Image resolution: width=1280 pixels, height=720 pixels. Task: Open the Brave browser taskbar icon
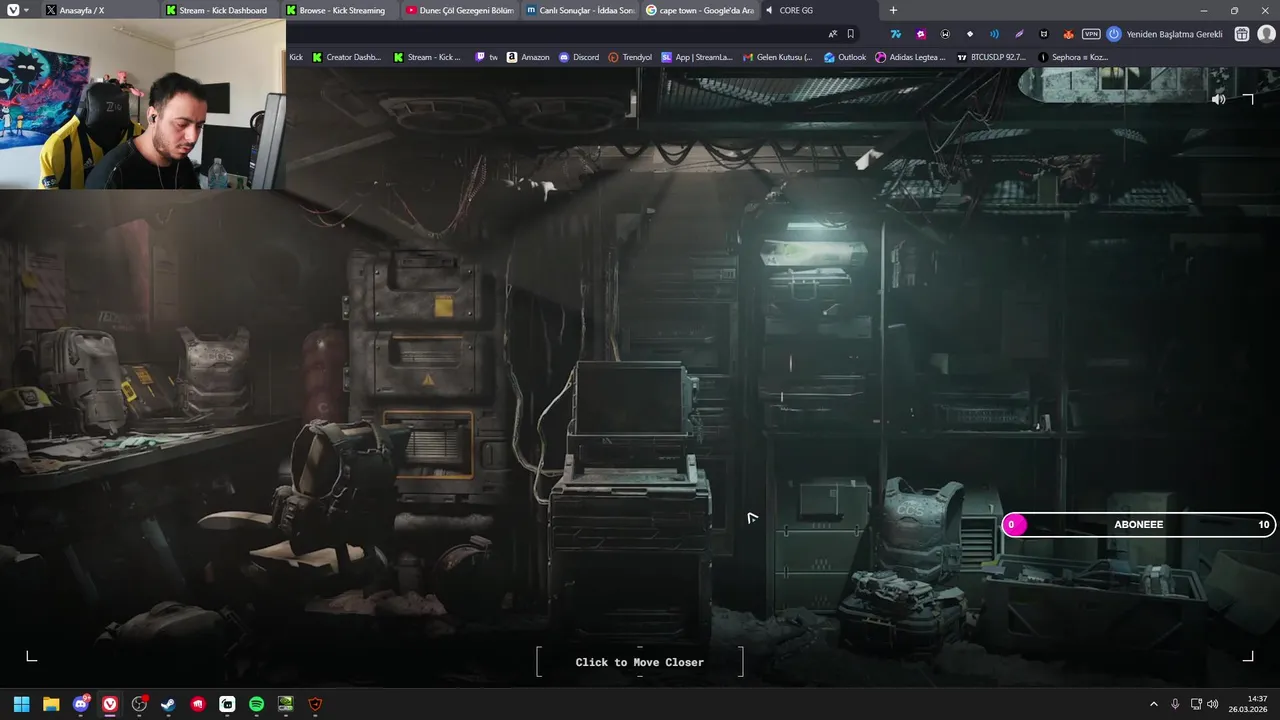click(315, 704)
